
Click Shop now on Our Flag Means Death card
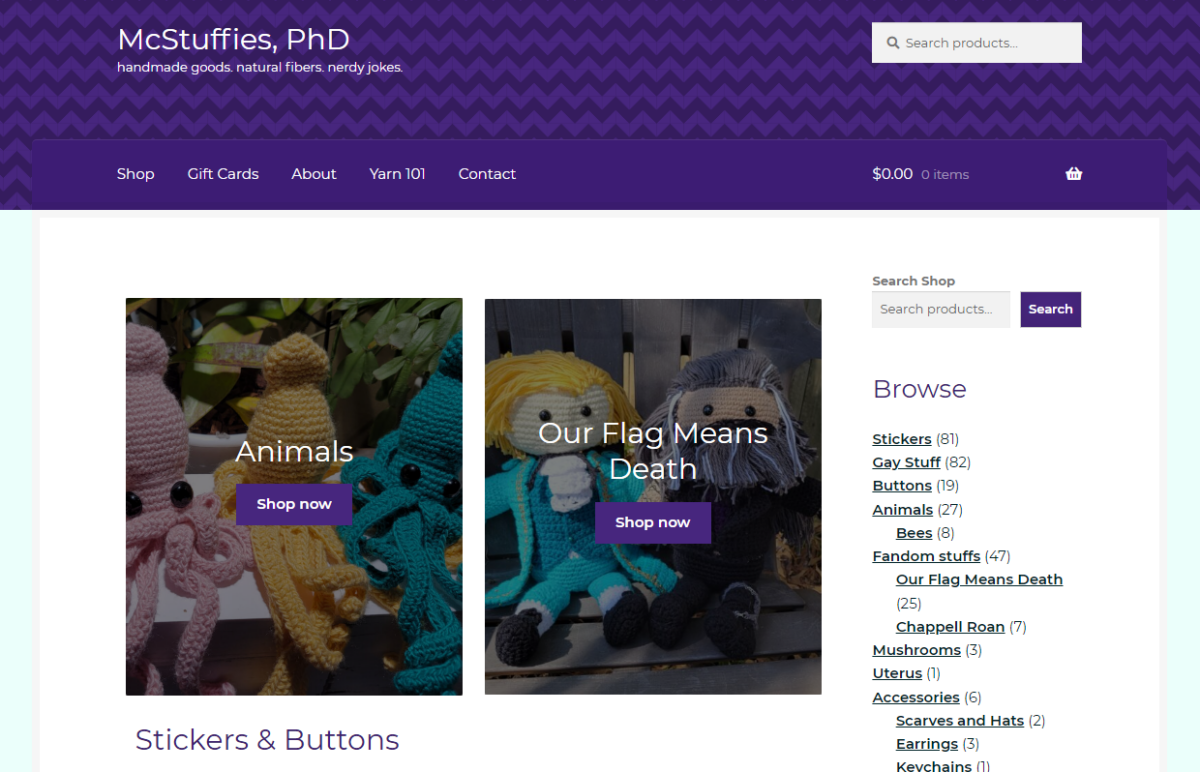[x=653, y=522]
